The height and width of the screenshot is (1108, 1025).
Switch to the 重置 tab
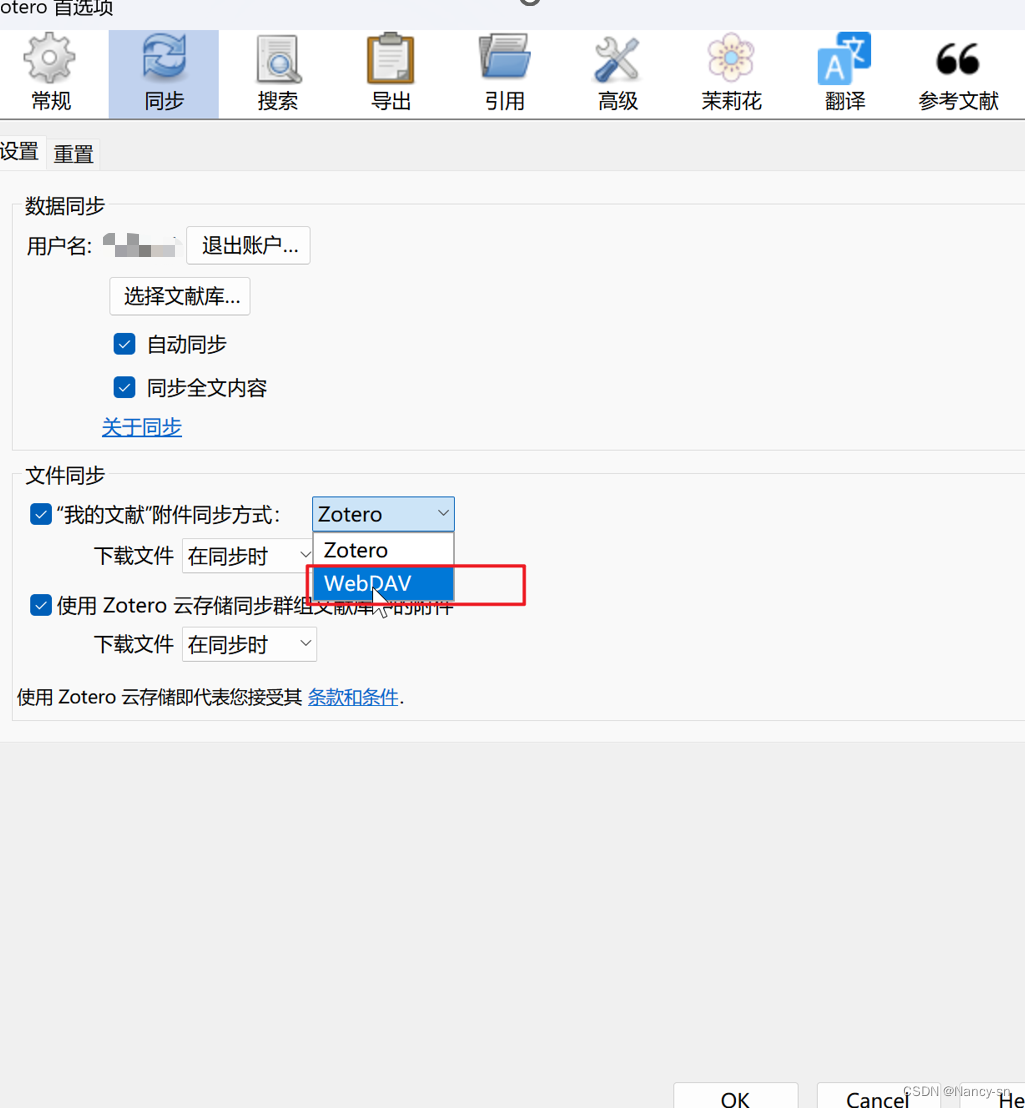73,154
